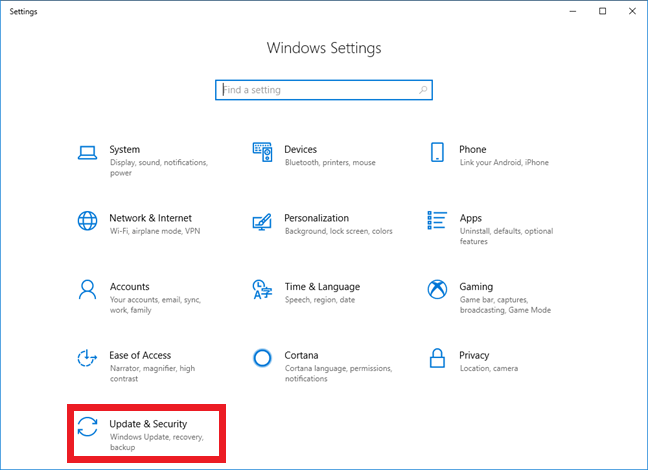Click 'Display, sound, notifications, power' text

(x=159, y=167)
